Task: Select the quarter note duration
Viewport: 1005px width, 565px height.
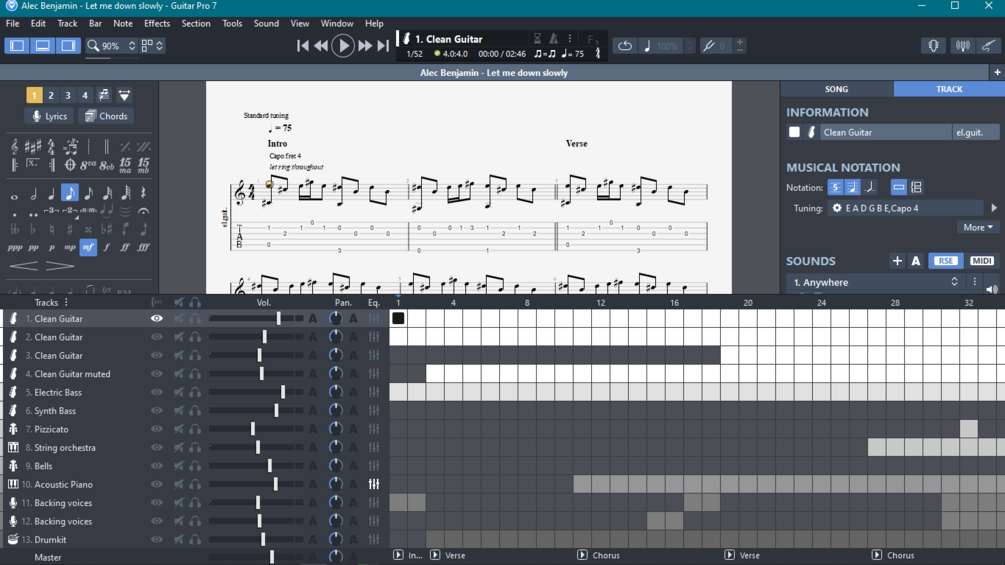Action: [51, 193]
